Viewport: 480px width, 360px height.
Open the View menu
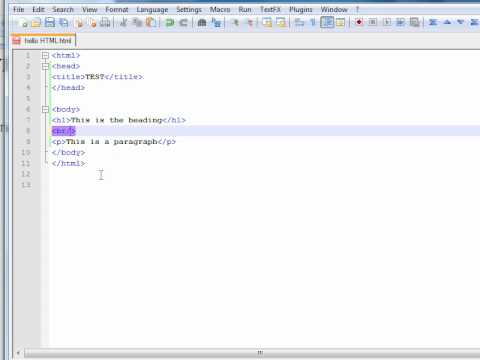90,9
